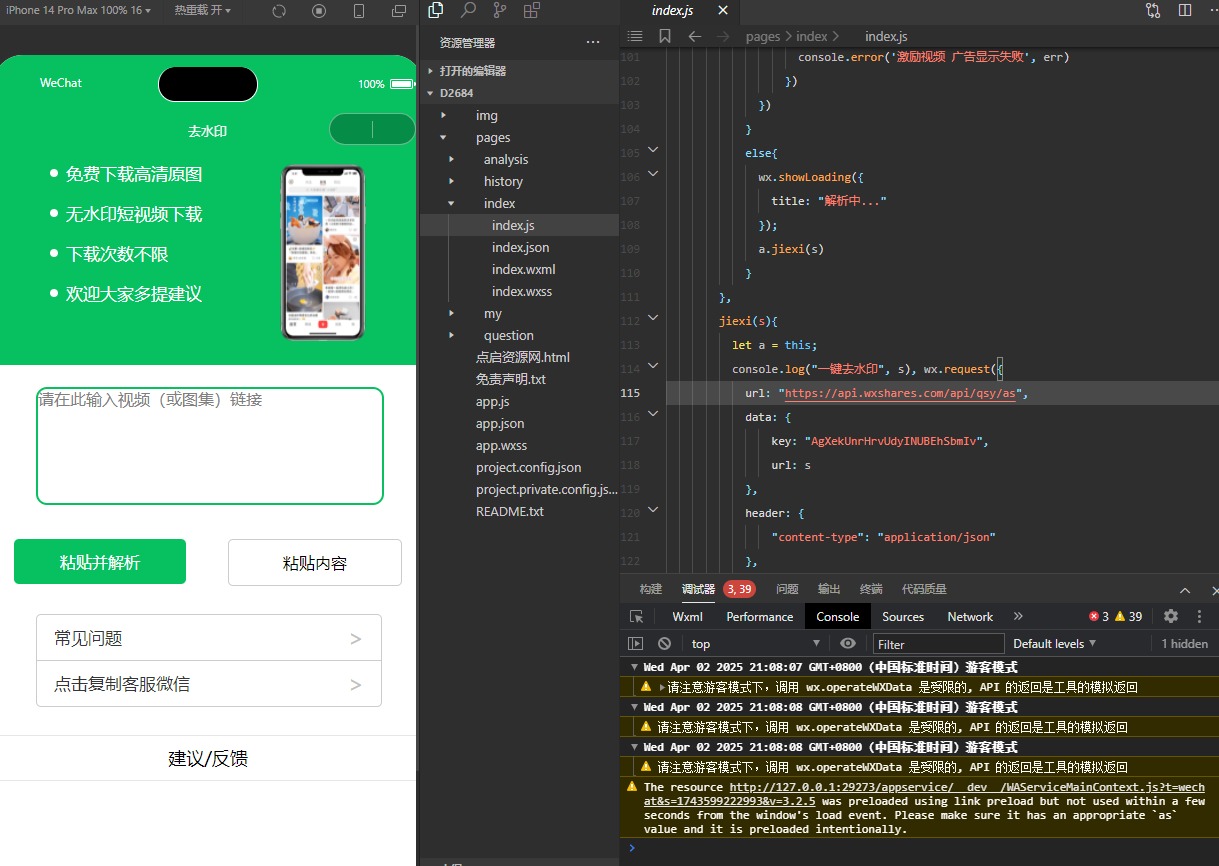Click the compare changes icon at editor top right
The height and width of the screenshot is (866, 1219).
pyautogui.click(x=1153, y=11)
